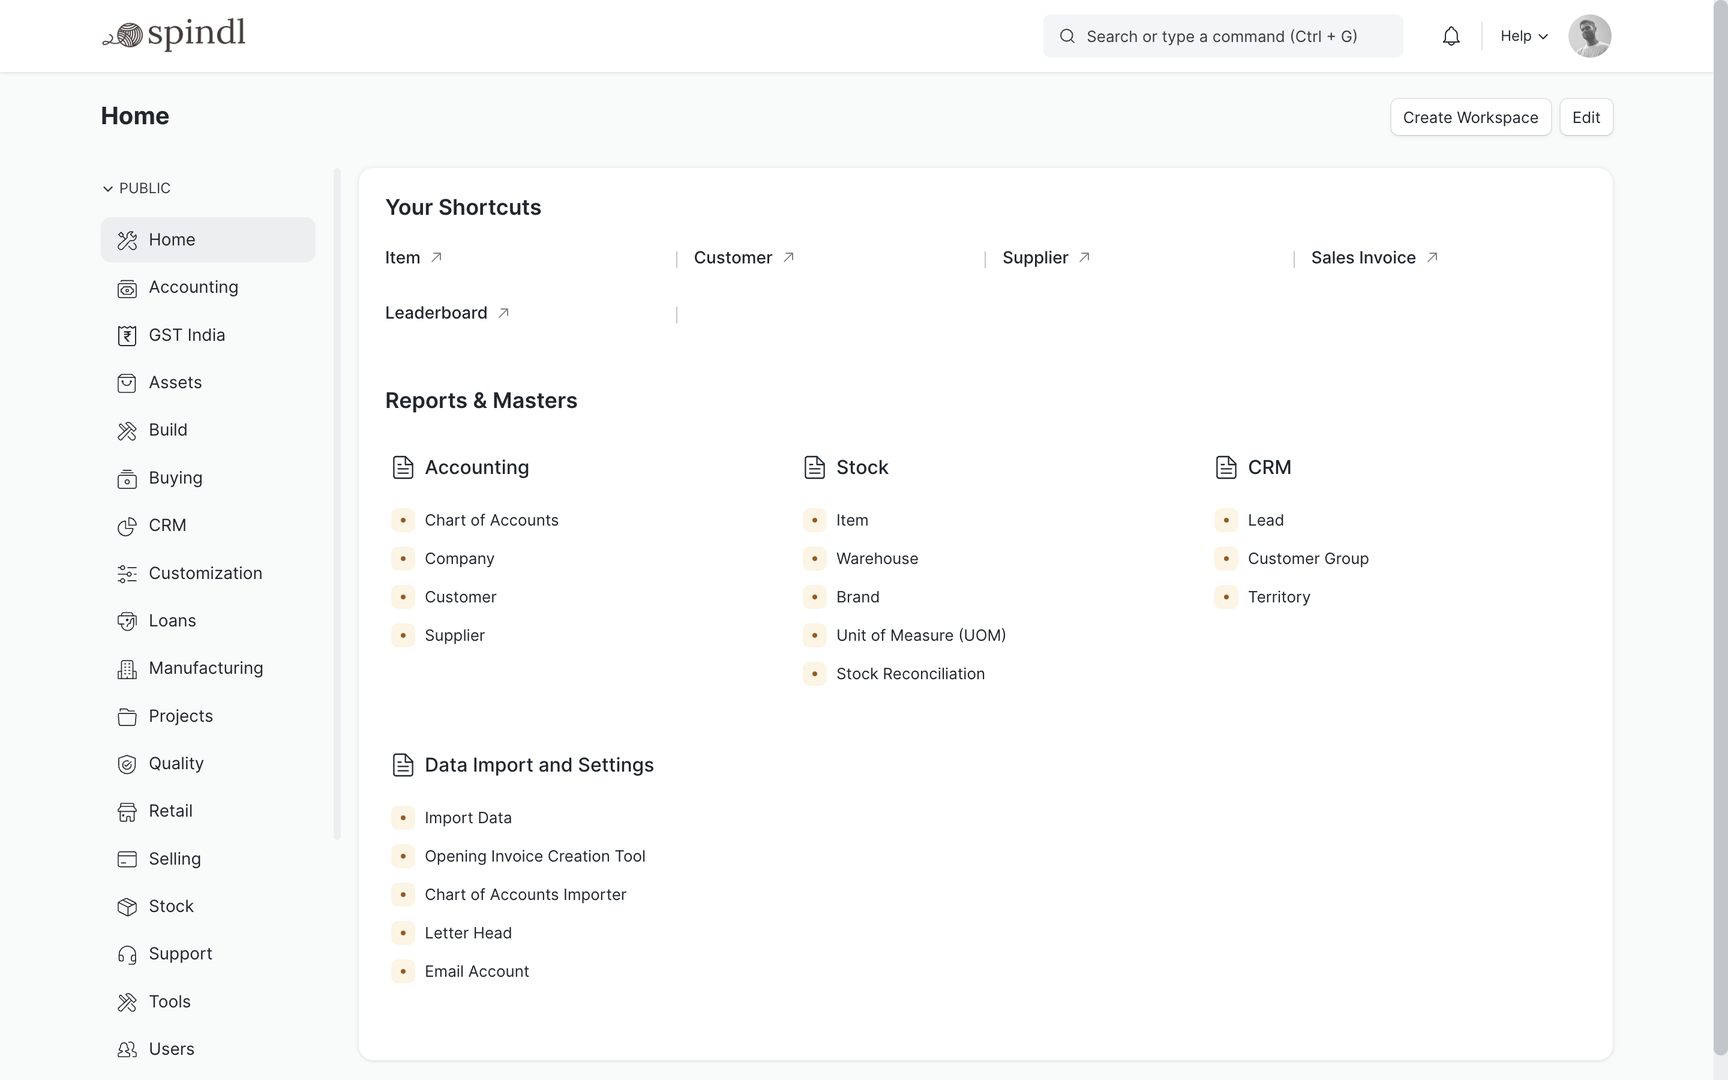The image size is (1728, 1080).
Task: Open the Import Data link
Action: pos(468,818)
